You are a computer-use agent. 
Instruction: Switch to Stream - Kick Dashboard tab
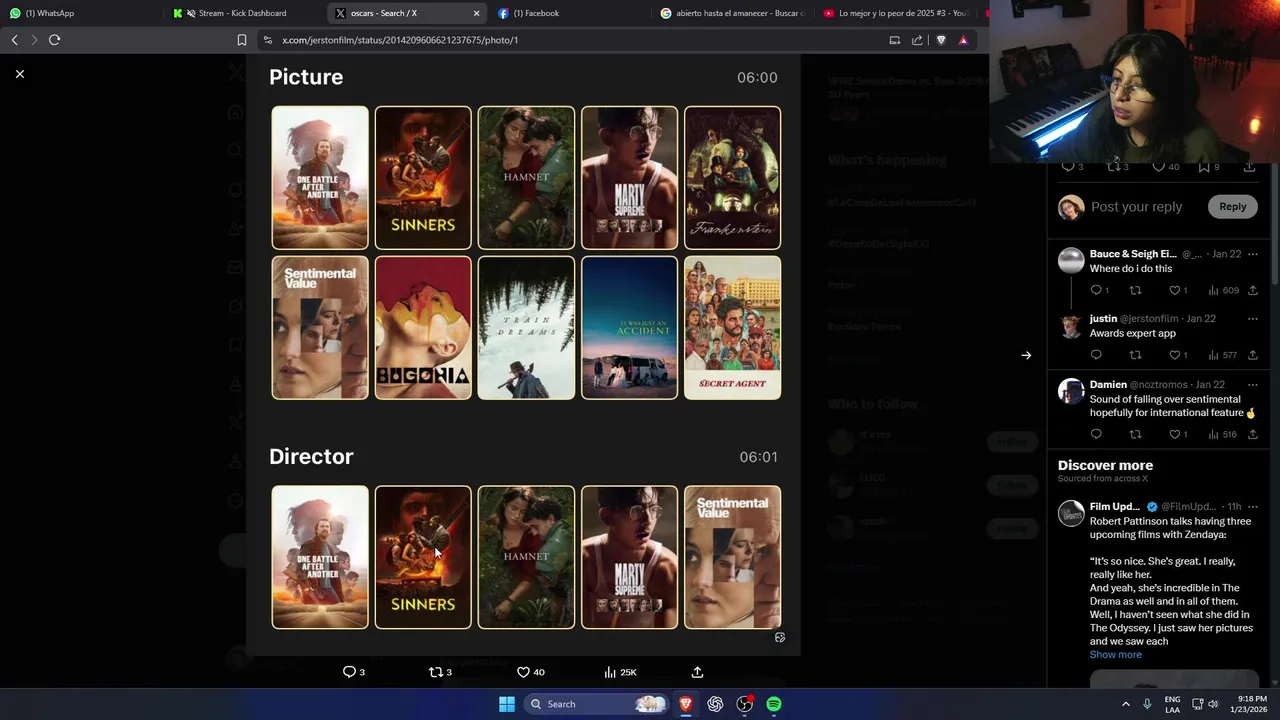243,13
